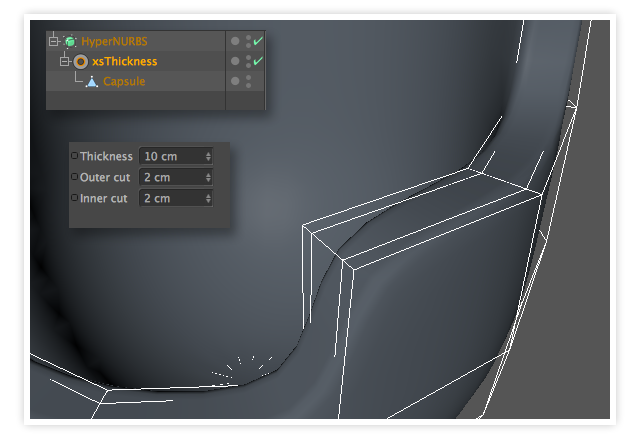The width and height of the screenshot is (640, 447).
Task: Click the Thickness label
Action: (106, 156)
